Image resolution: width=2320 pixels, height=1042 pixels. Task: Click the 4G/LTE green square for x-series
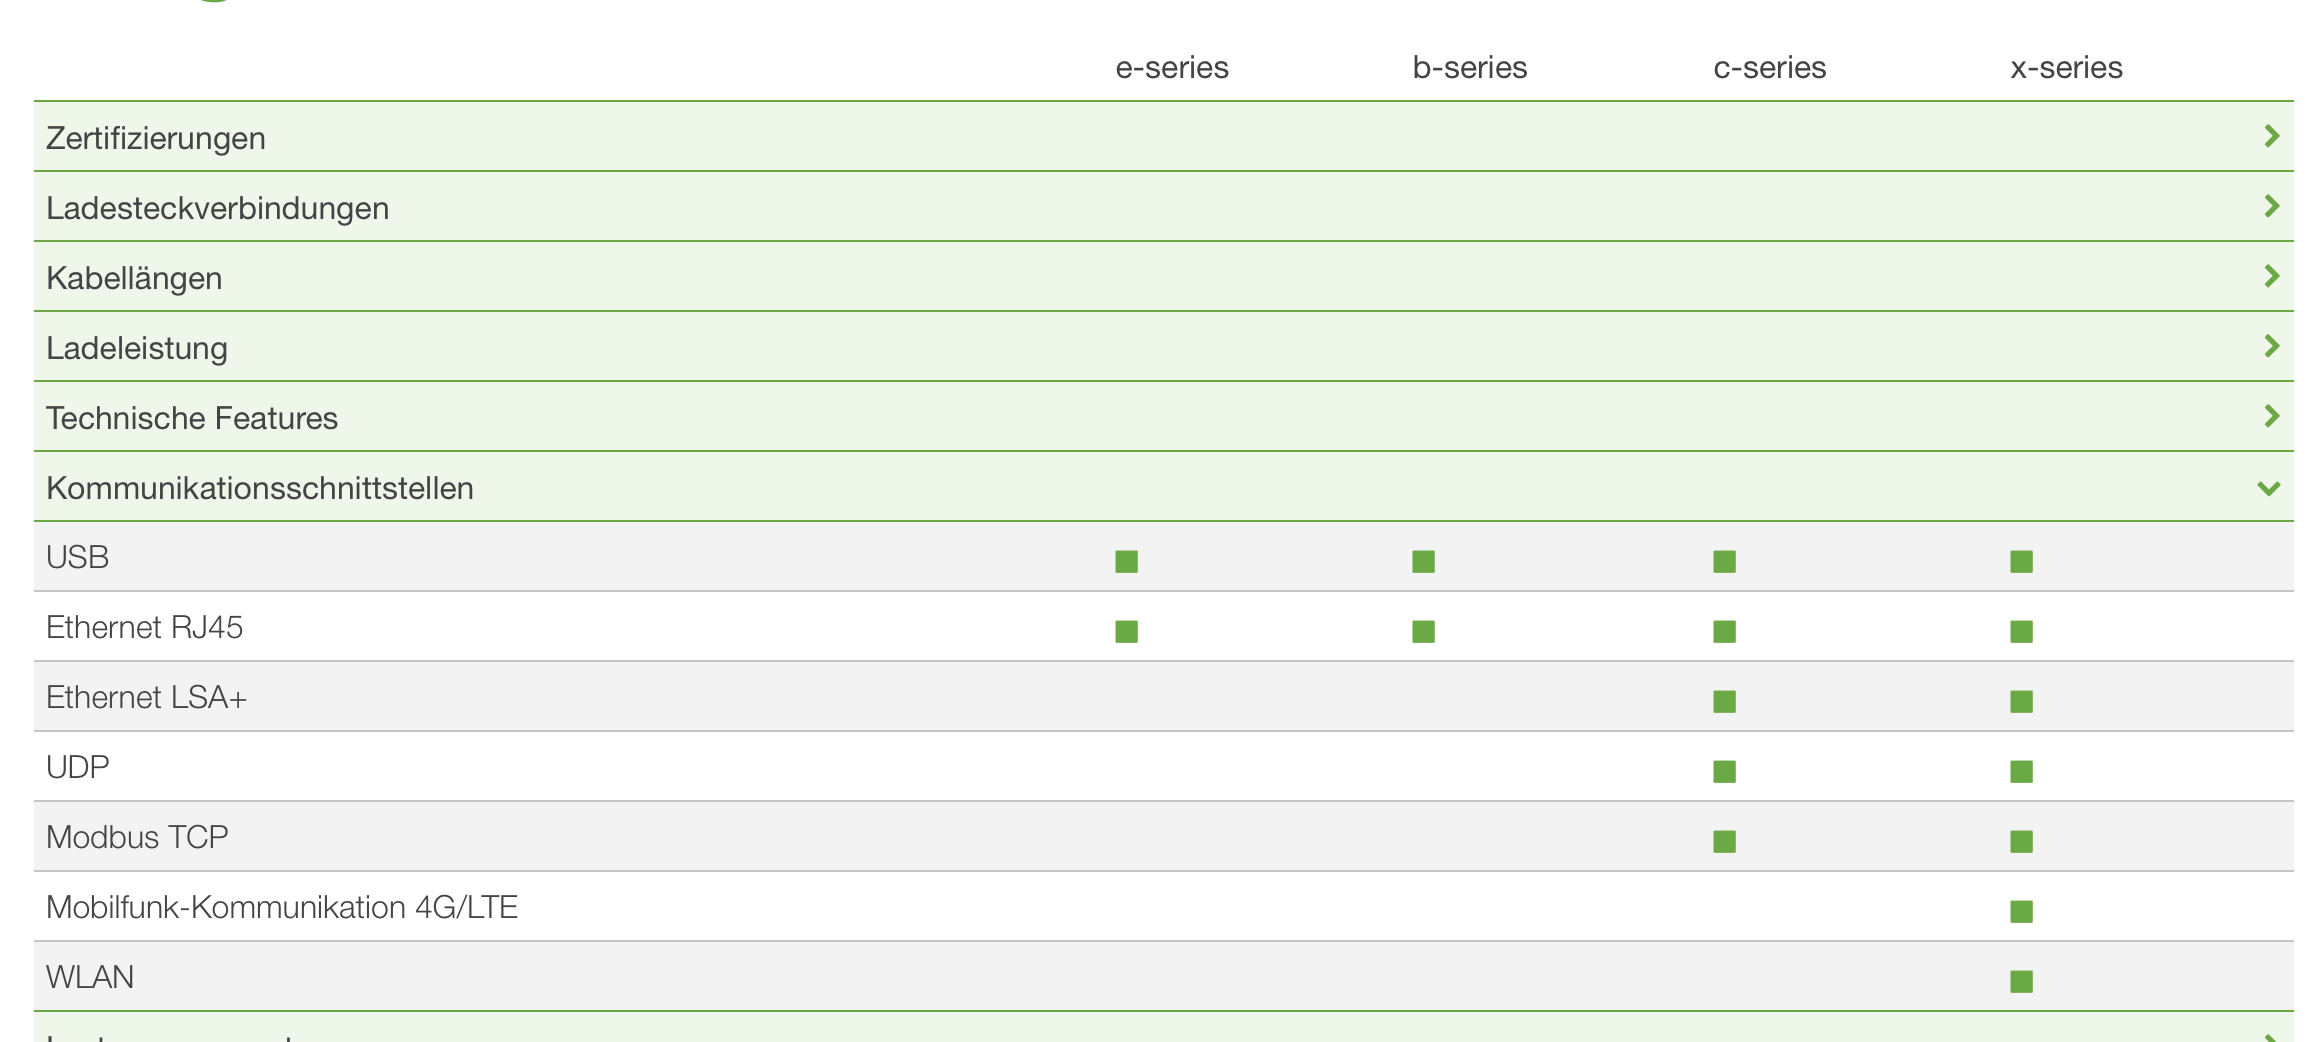pyautogui.click(x=2021, y=911)
